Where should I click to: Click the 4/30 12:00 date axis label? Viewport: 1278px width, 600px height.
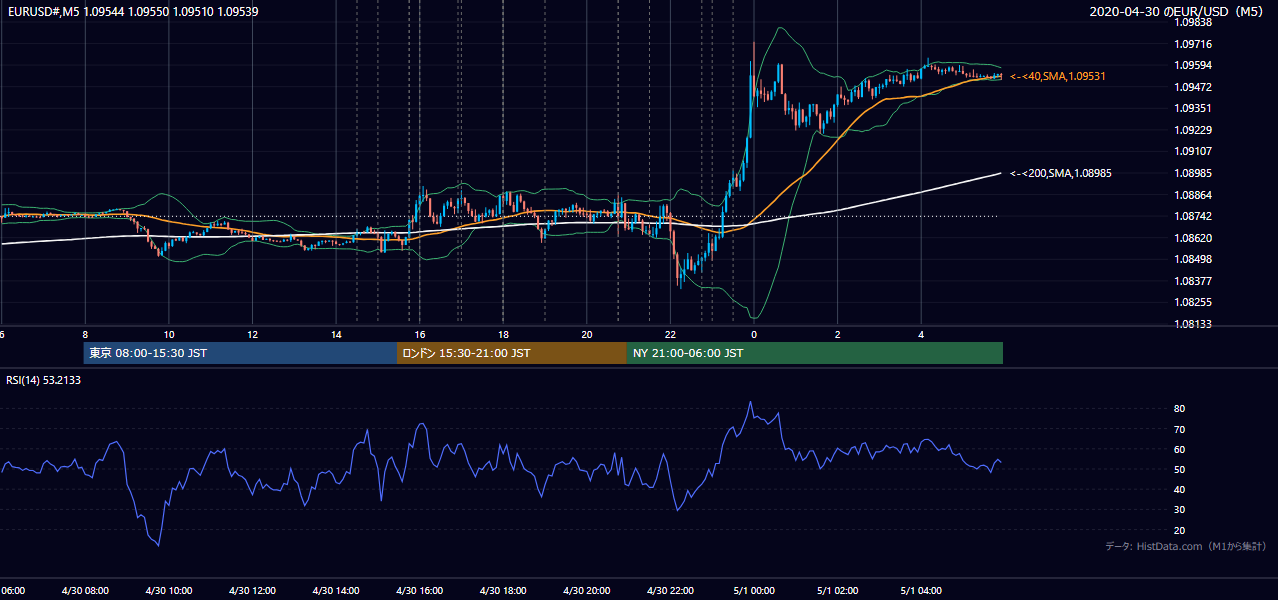[x=252, y=591]
